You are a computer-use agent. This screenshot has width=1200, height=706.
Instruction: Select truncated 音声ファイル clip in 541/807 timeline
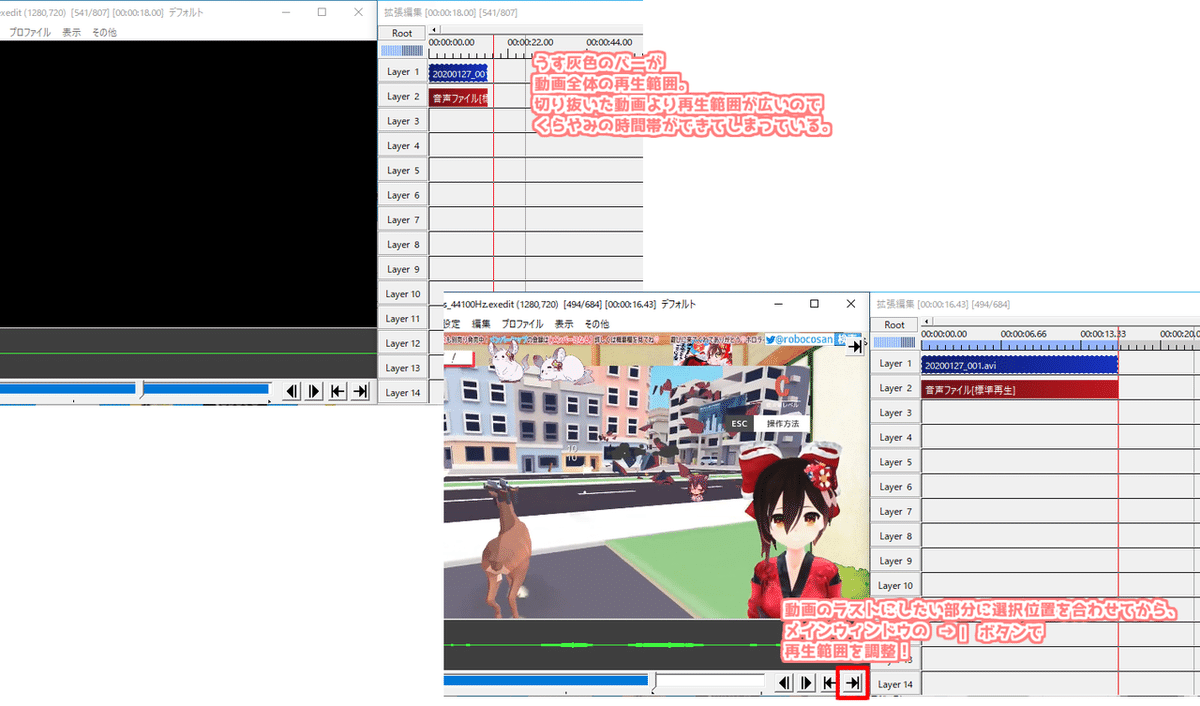pyautogui.click(x=458, y=98)
